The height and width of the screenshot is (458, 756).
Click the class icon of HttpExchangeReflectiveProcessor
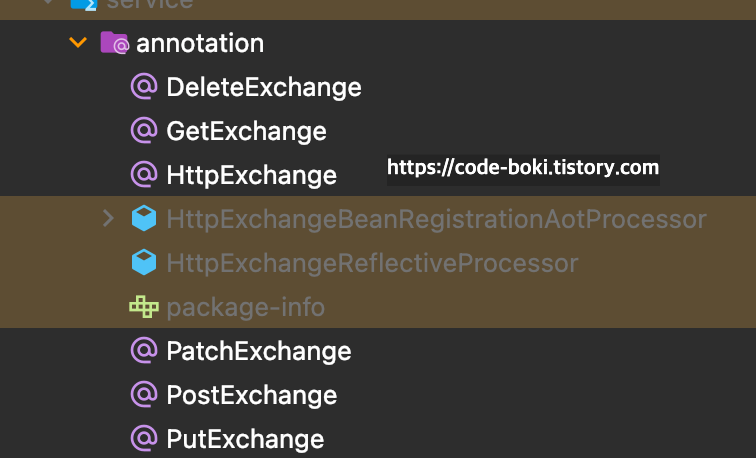click(144, 262)
